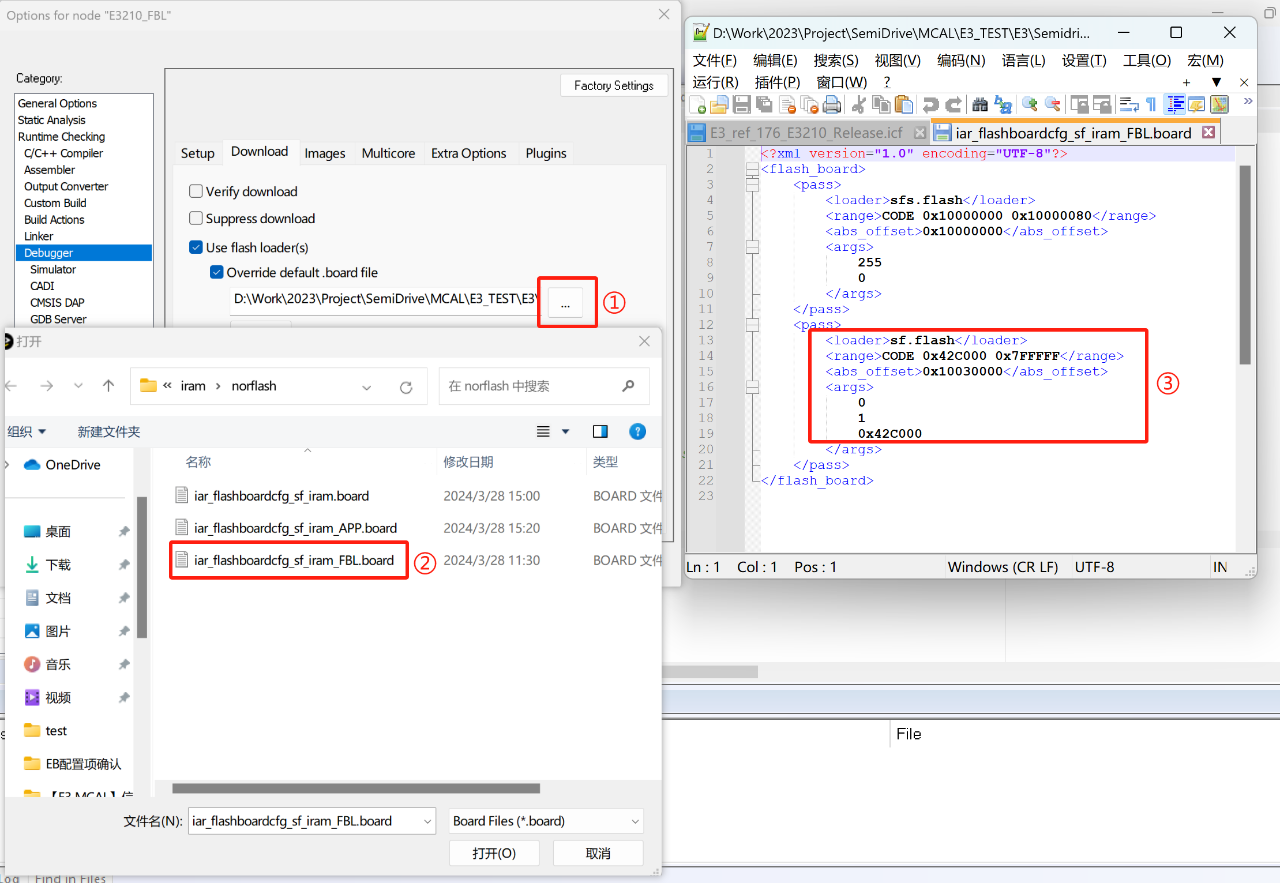This screenshot has width=1280, height=883.
Task: Open the 编码(N) menu in Notepad++
Action: pos(960,60)
